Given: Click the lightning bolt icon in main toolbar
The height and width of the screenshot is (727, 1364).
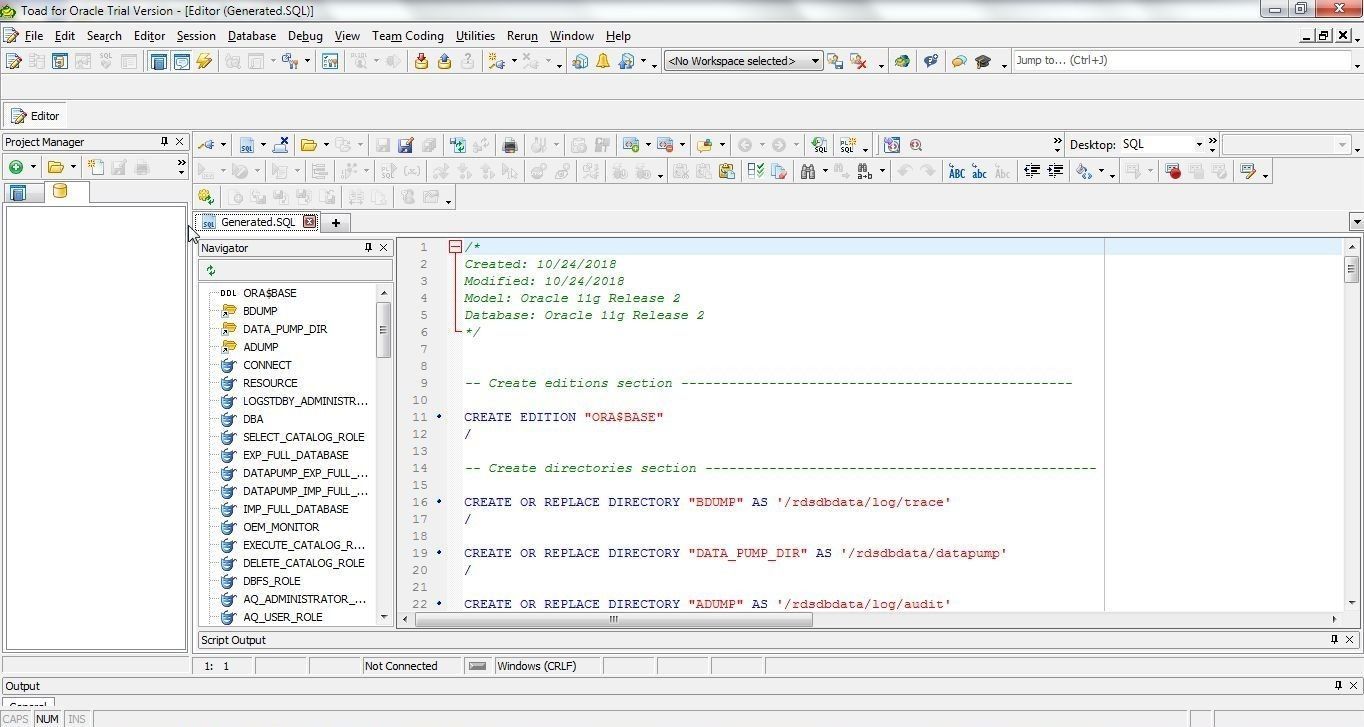Looking at the screenshot, I should (204, 61).
